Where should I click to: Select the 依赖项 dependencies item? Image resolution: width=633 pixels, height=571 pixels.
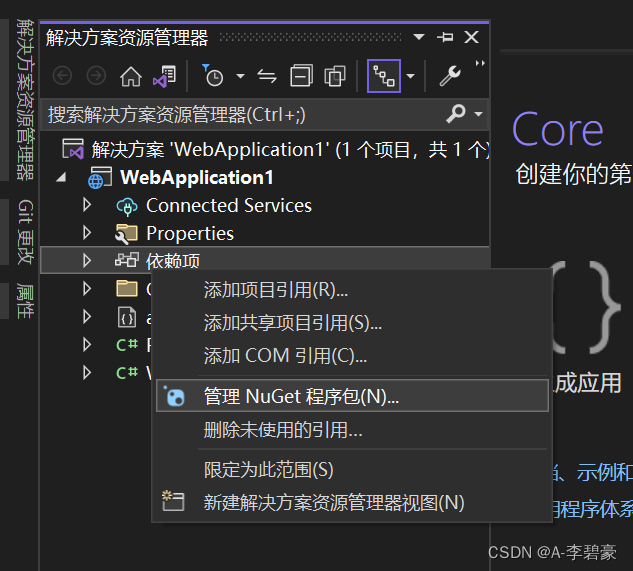(173, 261)
